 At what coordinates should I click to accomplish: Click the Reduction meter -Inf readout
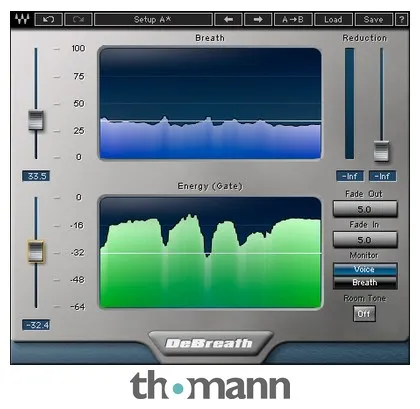(350, 176)
